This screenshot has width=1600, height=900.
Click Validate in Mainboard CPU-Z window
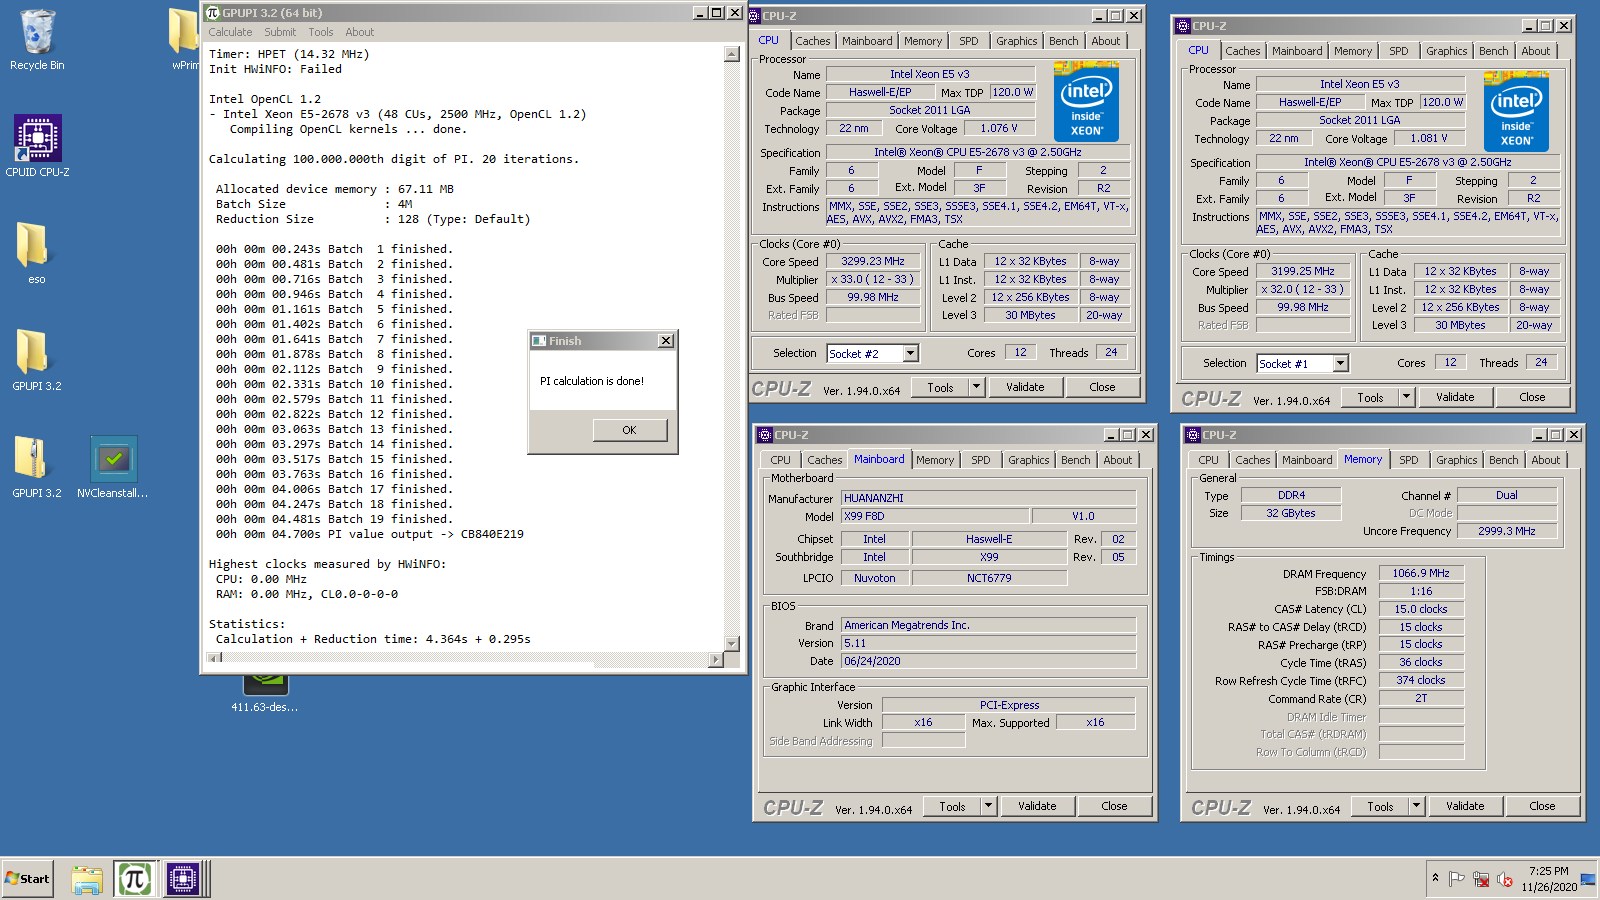(x=1037, y=806)
